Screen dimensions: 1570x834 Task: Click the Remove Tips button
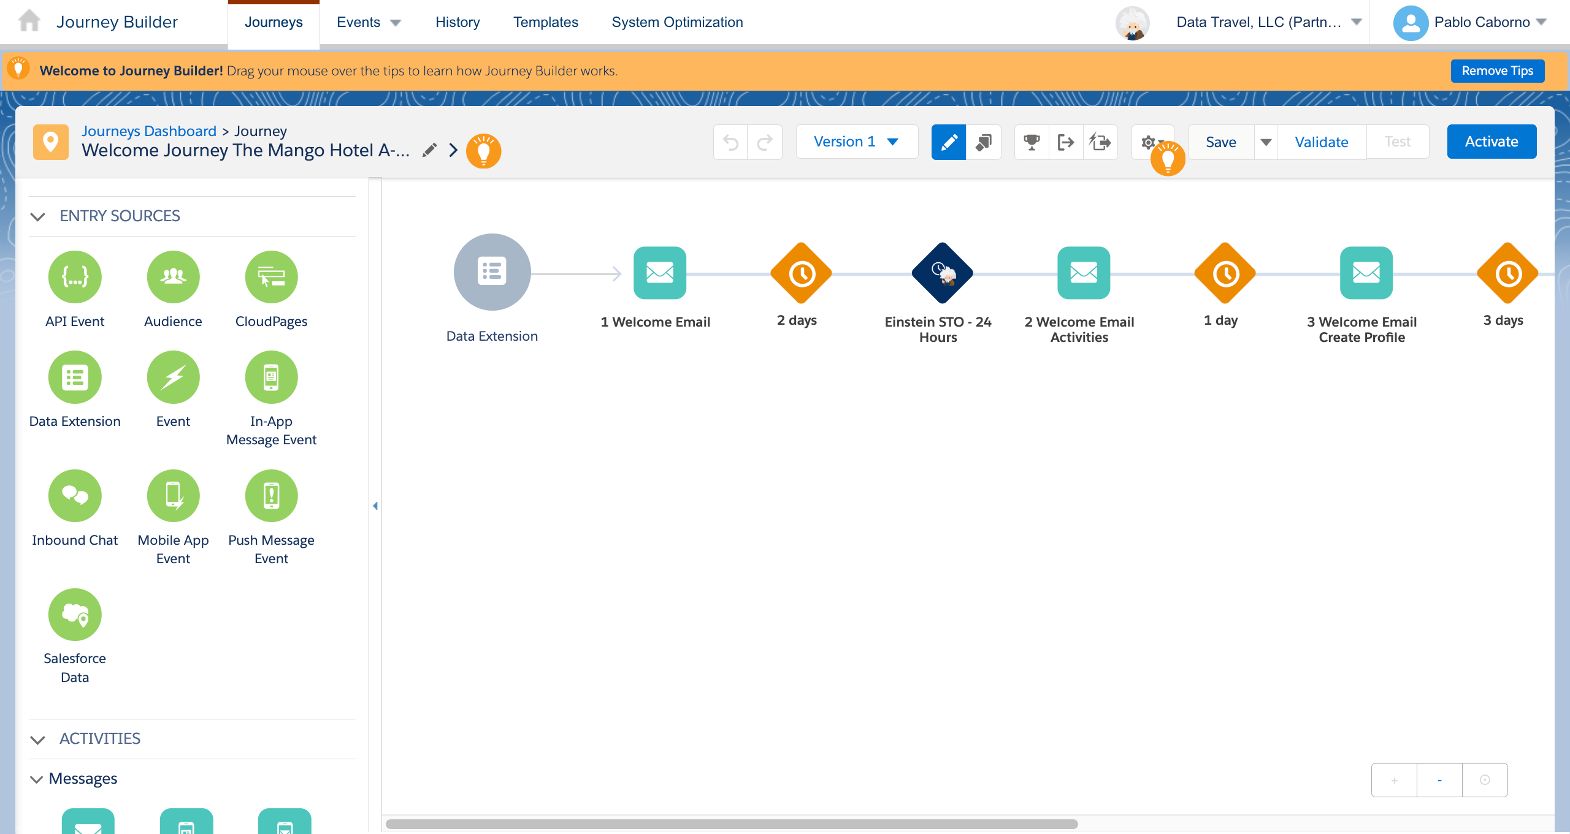(x=1497, y=71)
